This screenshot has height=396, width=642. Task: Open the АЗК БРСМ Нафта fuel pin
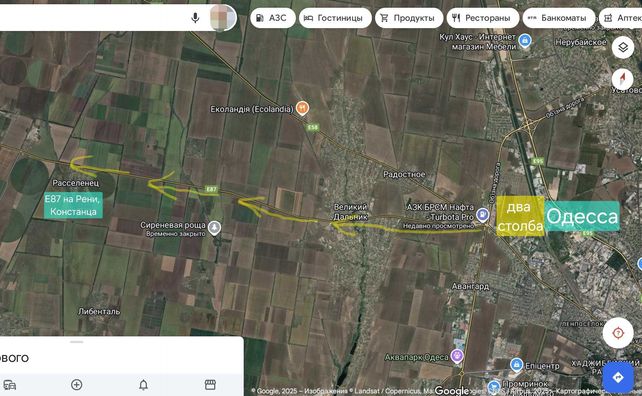tap(483, 215)
